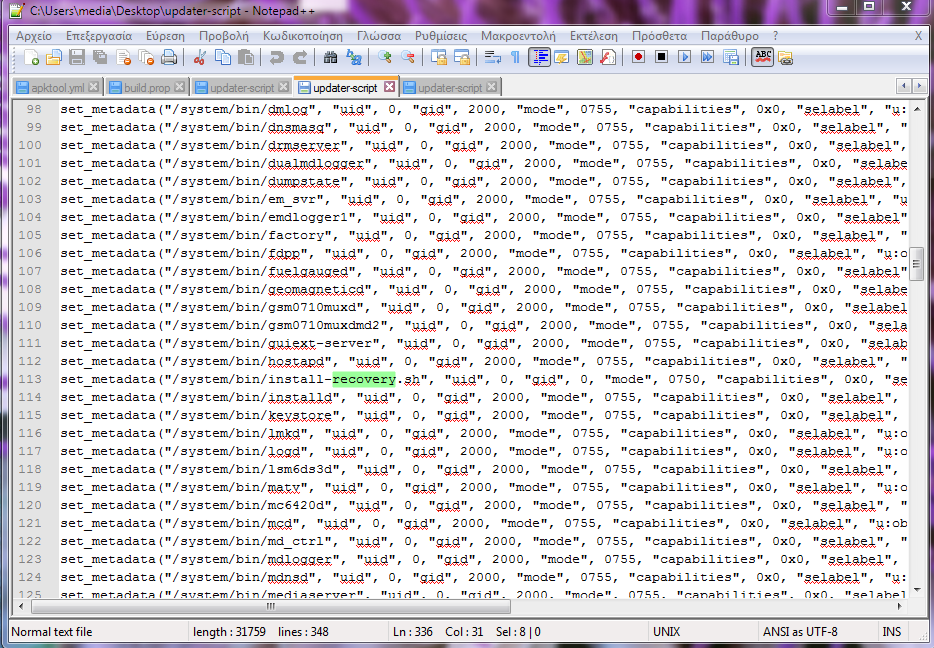The height and width of the screenshot is (648, 934).
Task: Close the apktool.yml tab
Action: point(93,88)
